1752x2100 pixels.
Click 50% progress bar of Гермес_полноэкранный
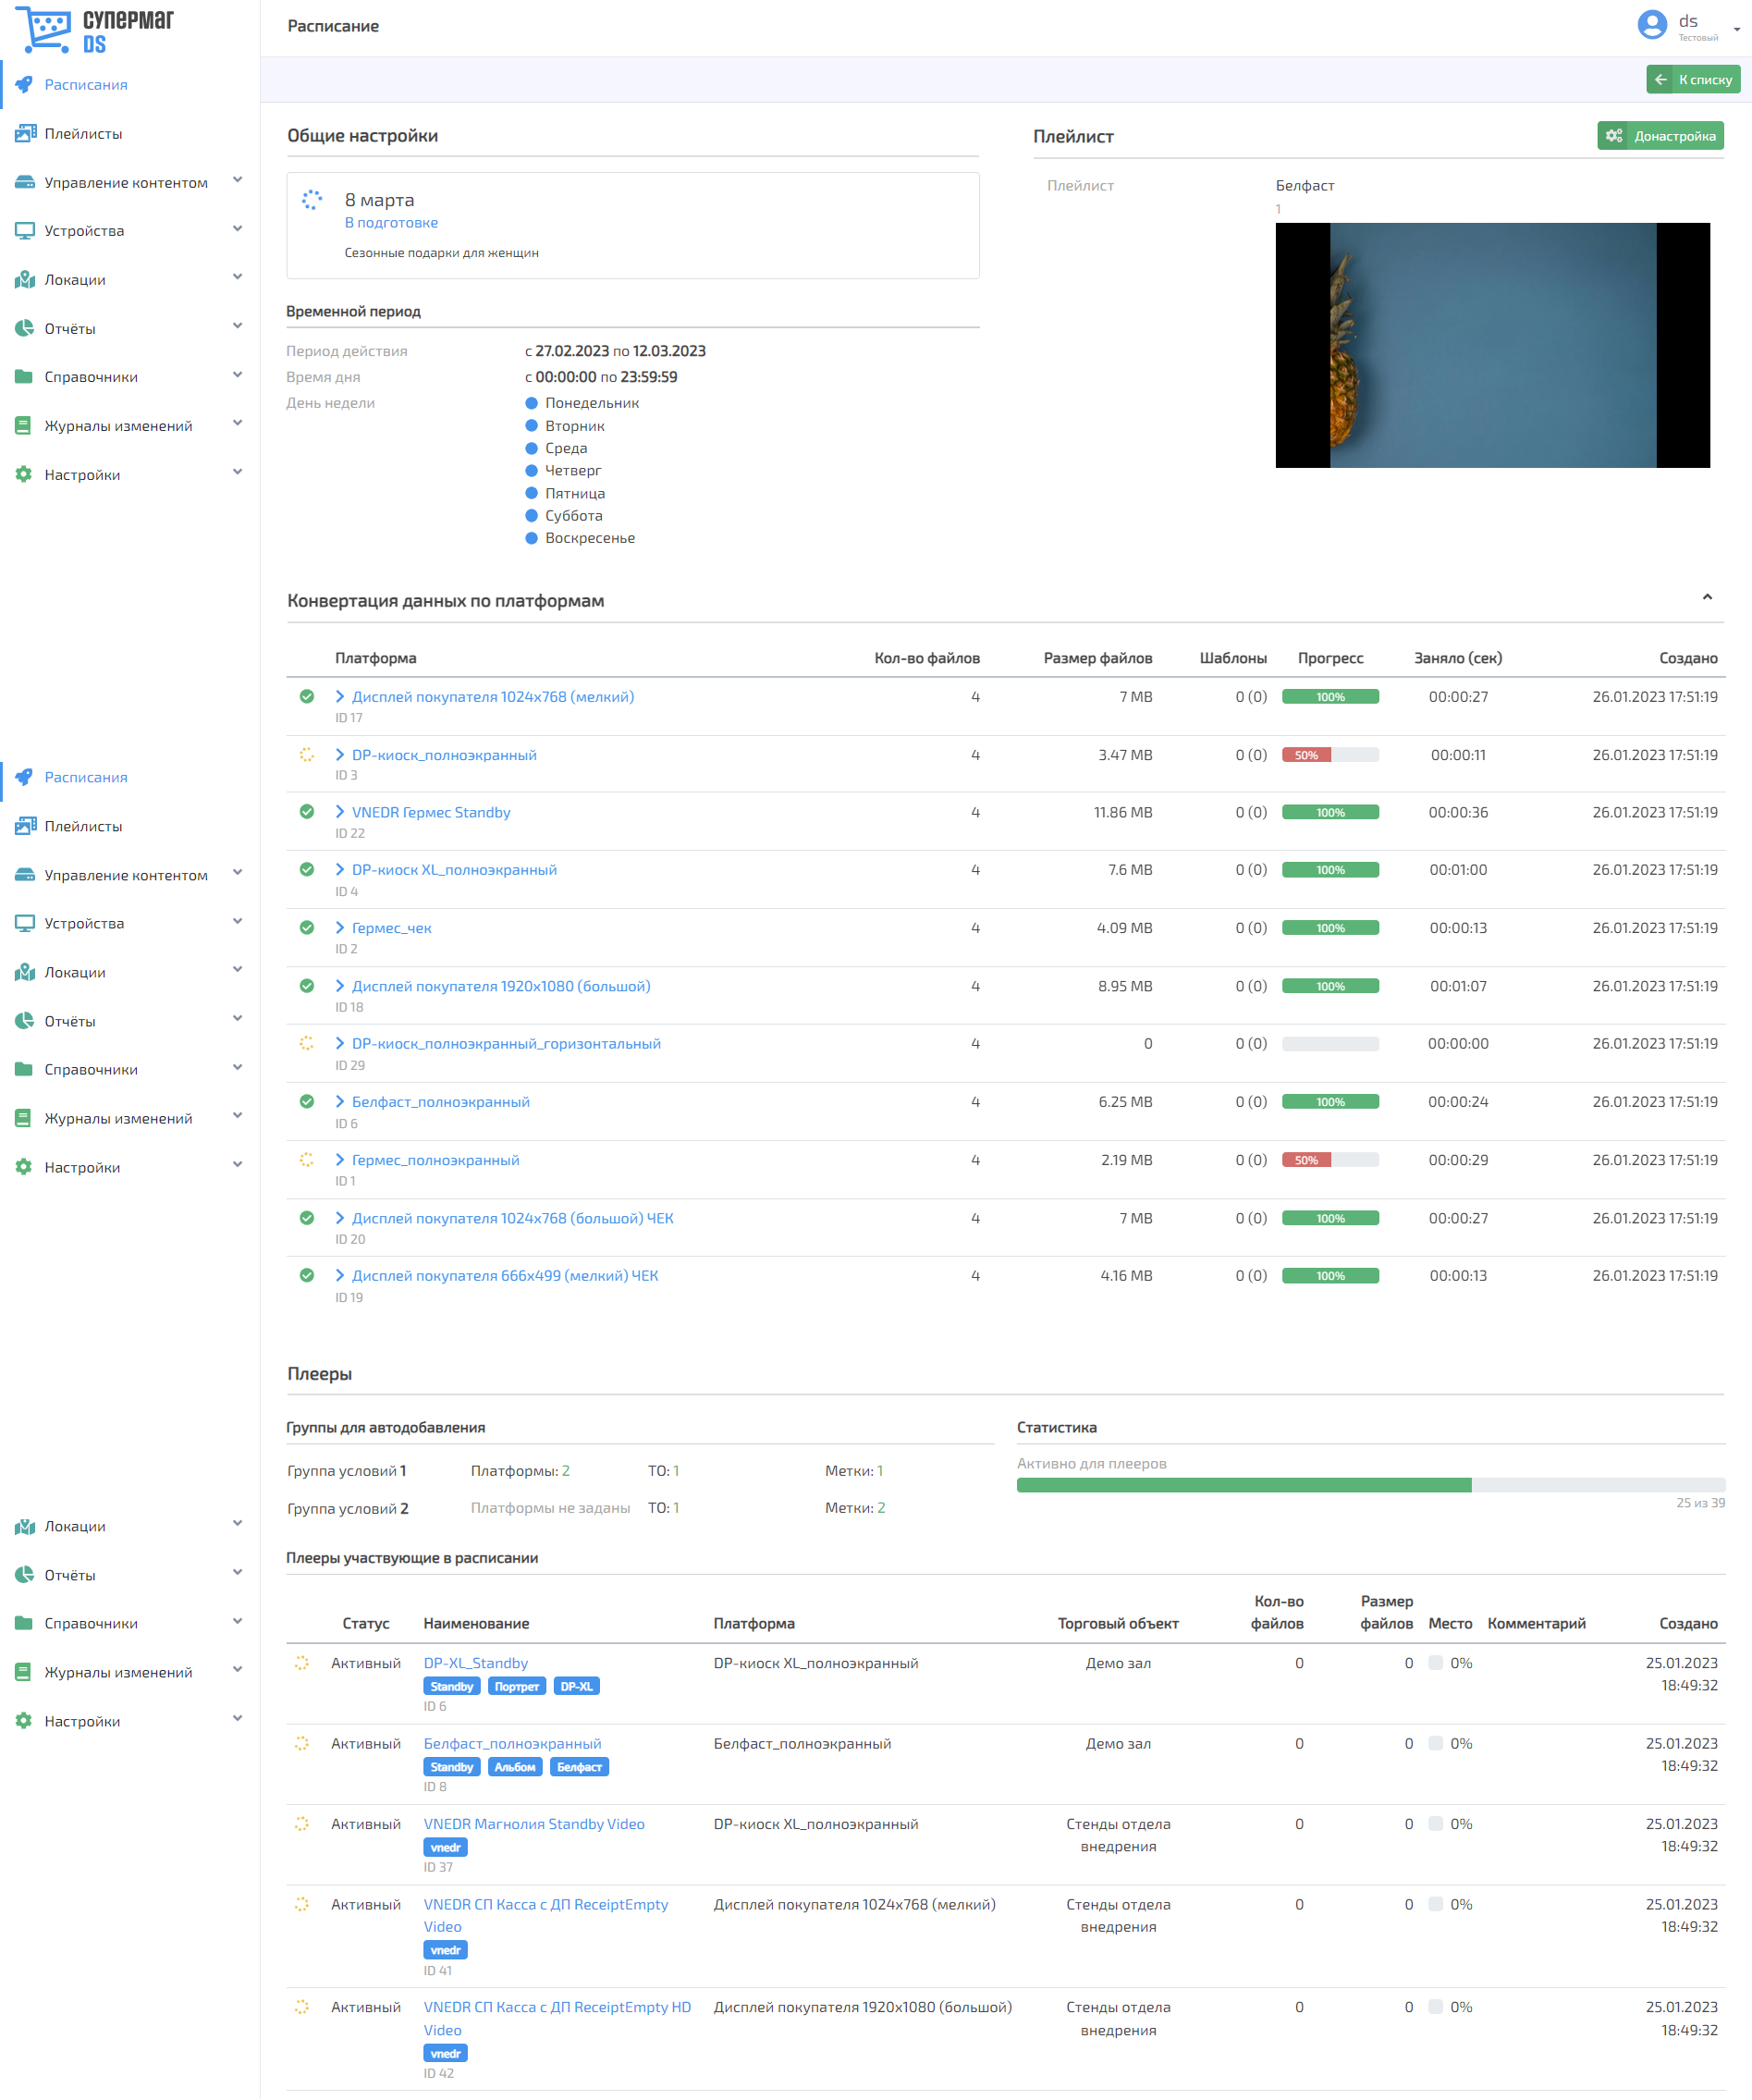pyautogui.click(x=1330, y=1160)
